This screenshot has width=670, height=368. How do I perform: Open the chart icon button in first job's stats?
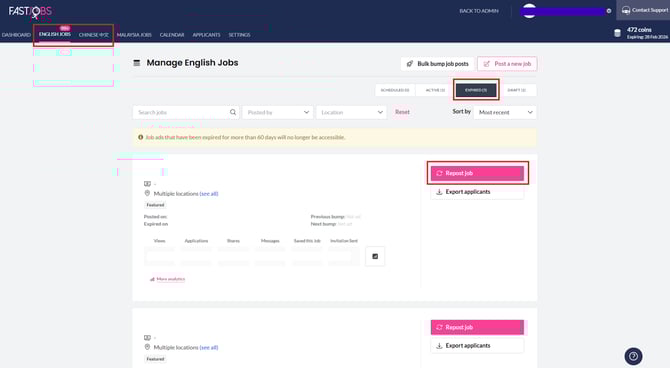[x=375, y=256]
